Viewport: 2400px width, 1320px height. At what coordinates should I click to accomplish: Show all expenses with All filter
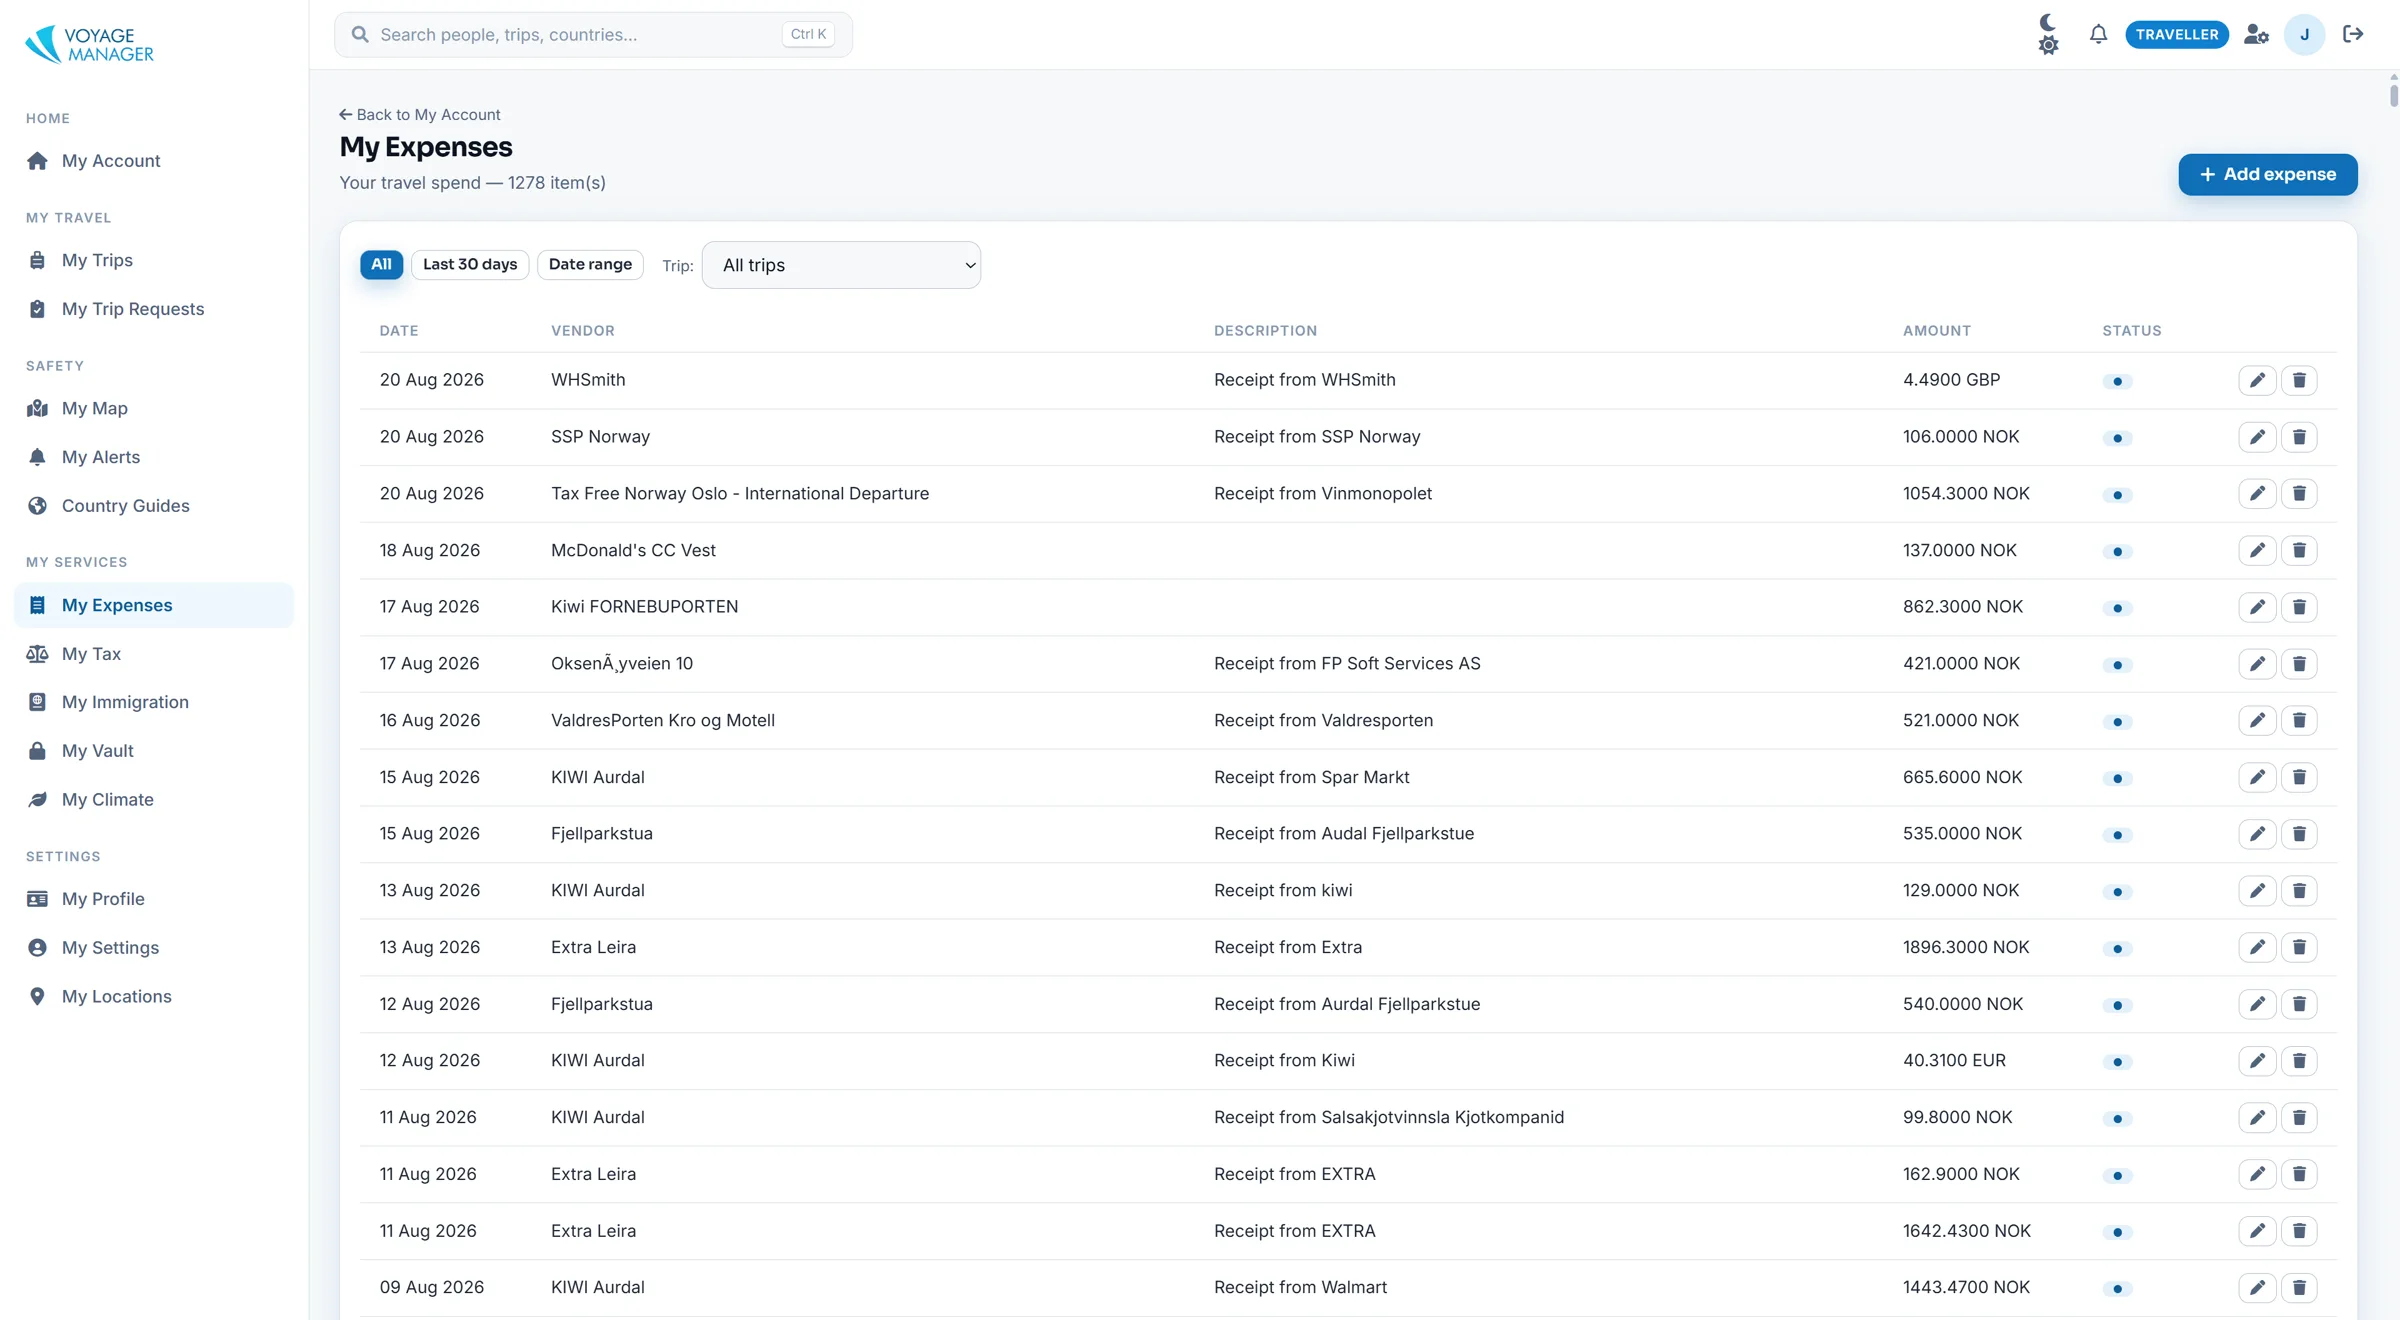point(381,265)
